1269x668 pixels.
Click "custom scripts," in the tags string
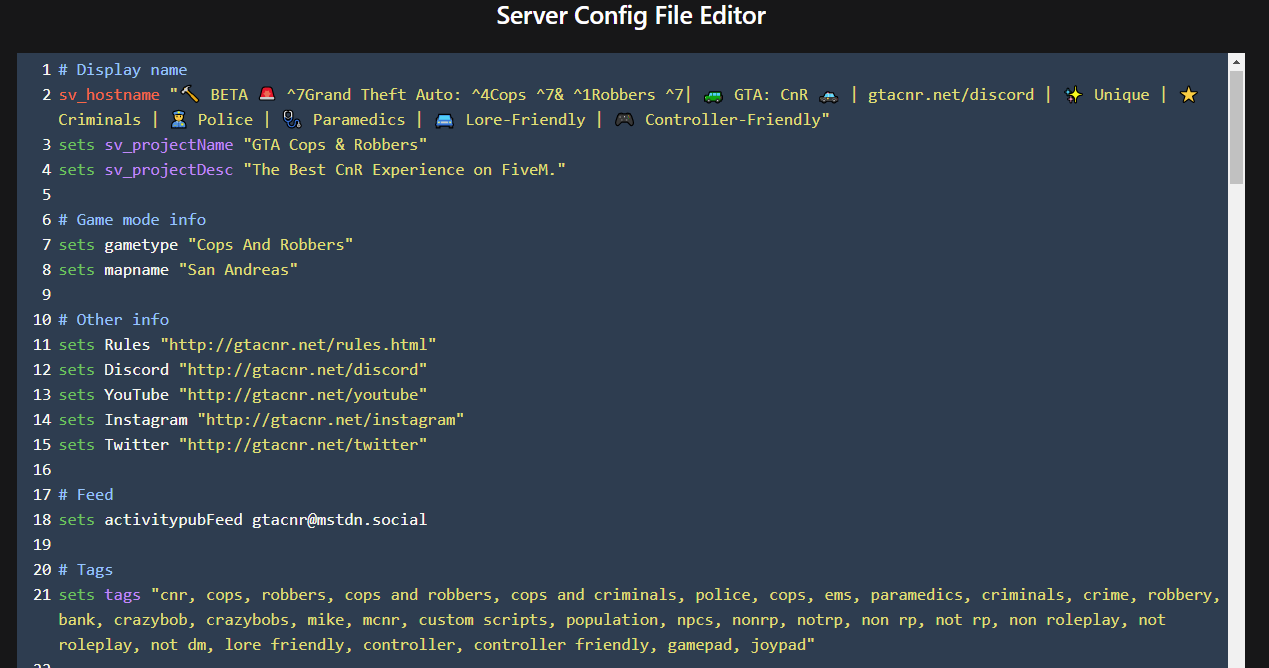[x=487, y=620]
